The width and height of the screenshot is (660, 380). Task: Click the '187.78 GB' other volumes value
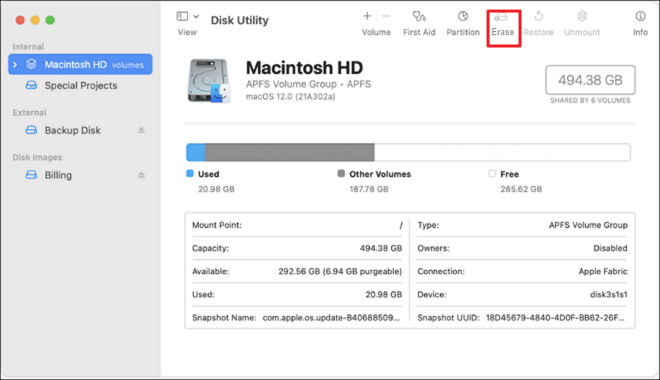(369, 189)
